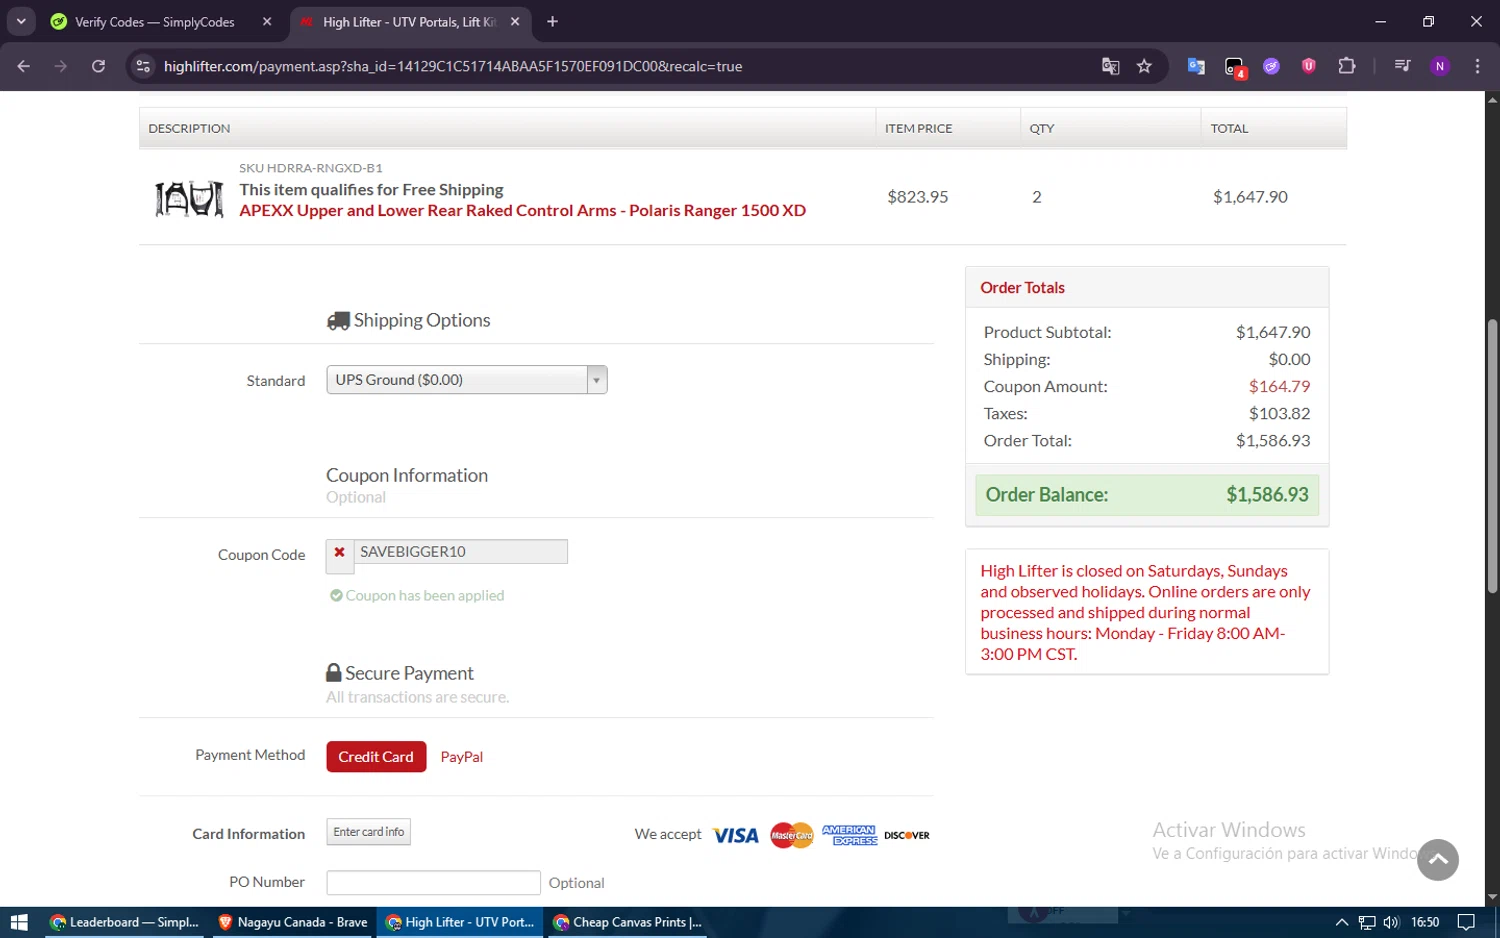The image size is (1500, 938).
Task: Remove coupon with red X icon
Action: [340, 553]
